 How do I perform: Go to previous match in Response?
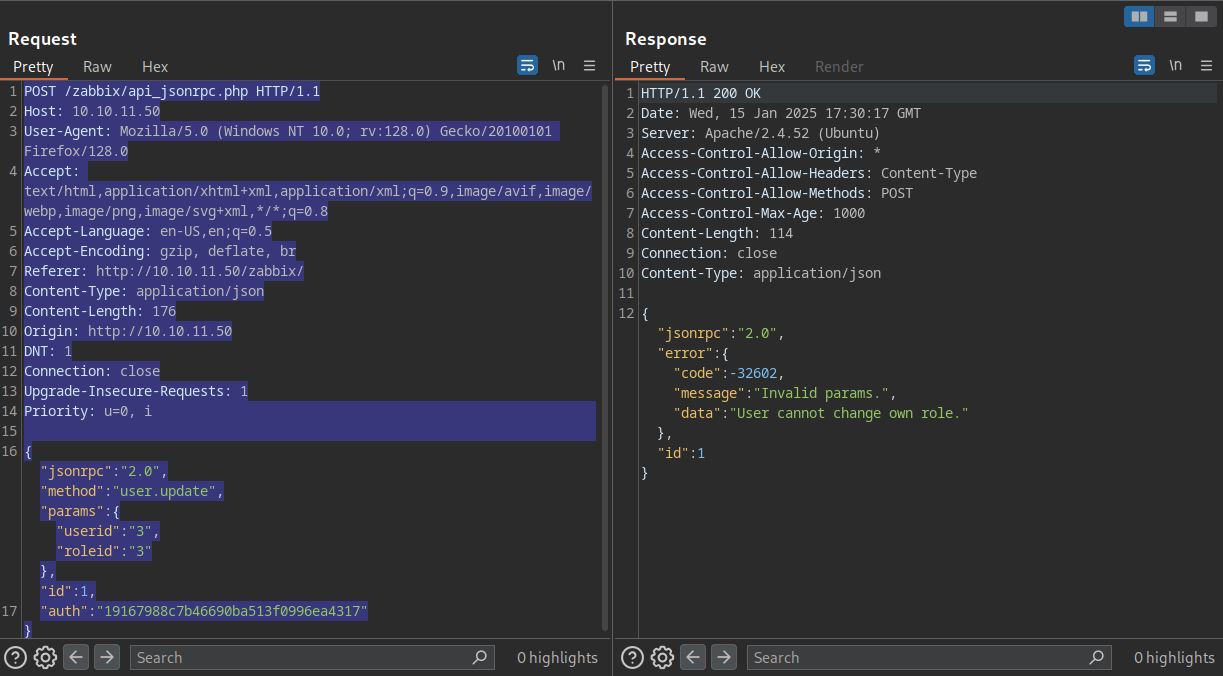tap(693, 657)
